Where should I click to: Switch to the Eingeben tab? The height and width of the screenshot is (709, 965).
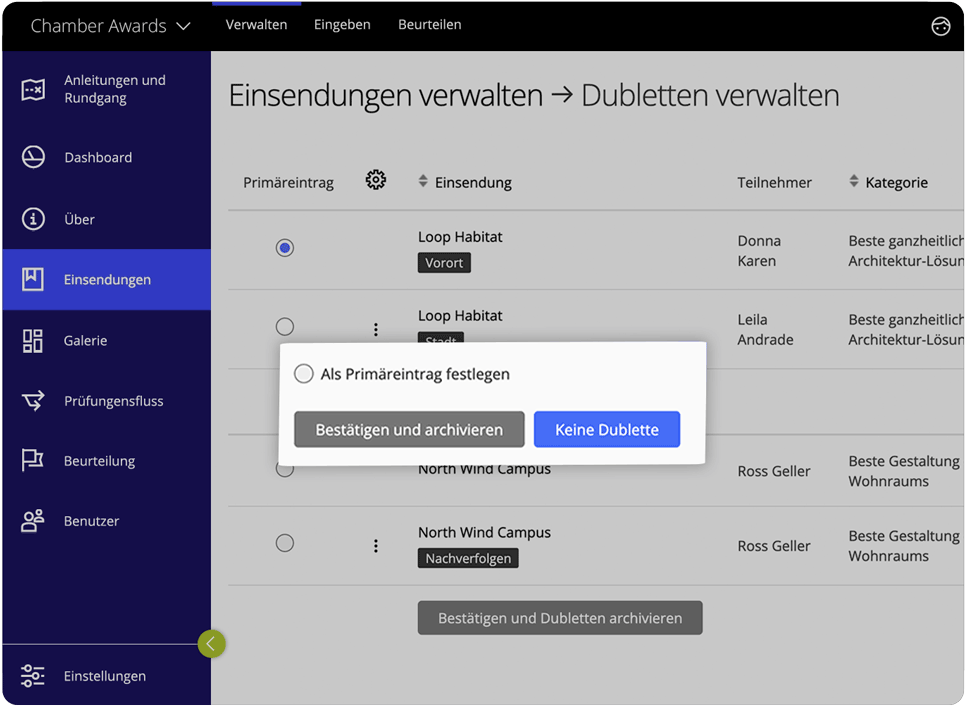click(x=342, y=25)
